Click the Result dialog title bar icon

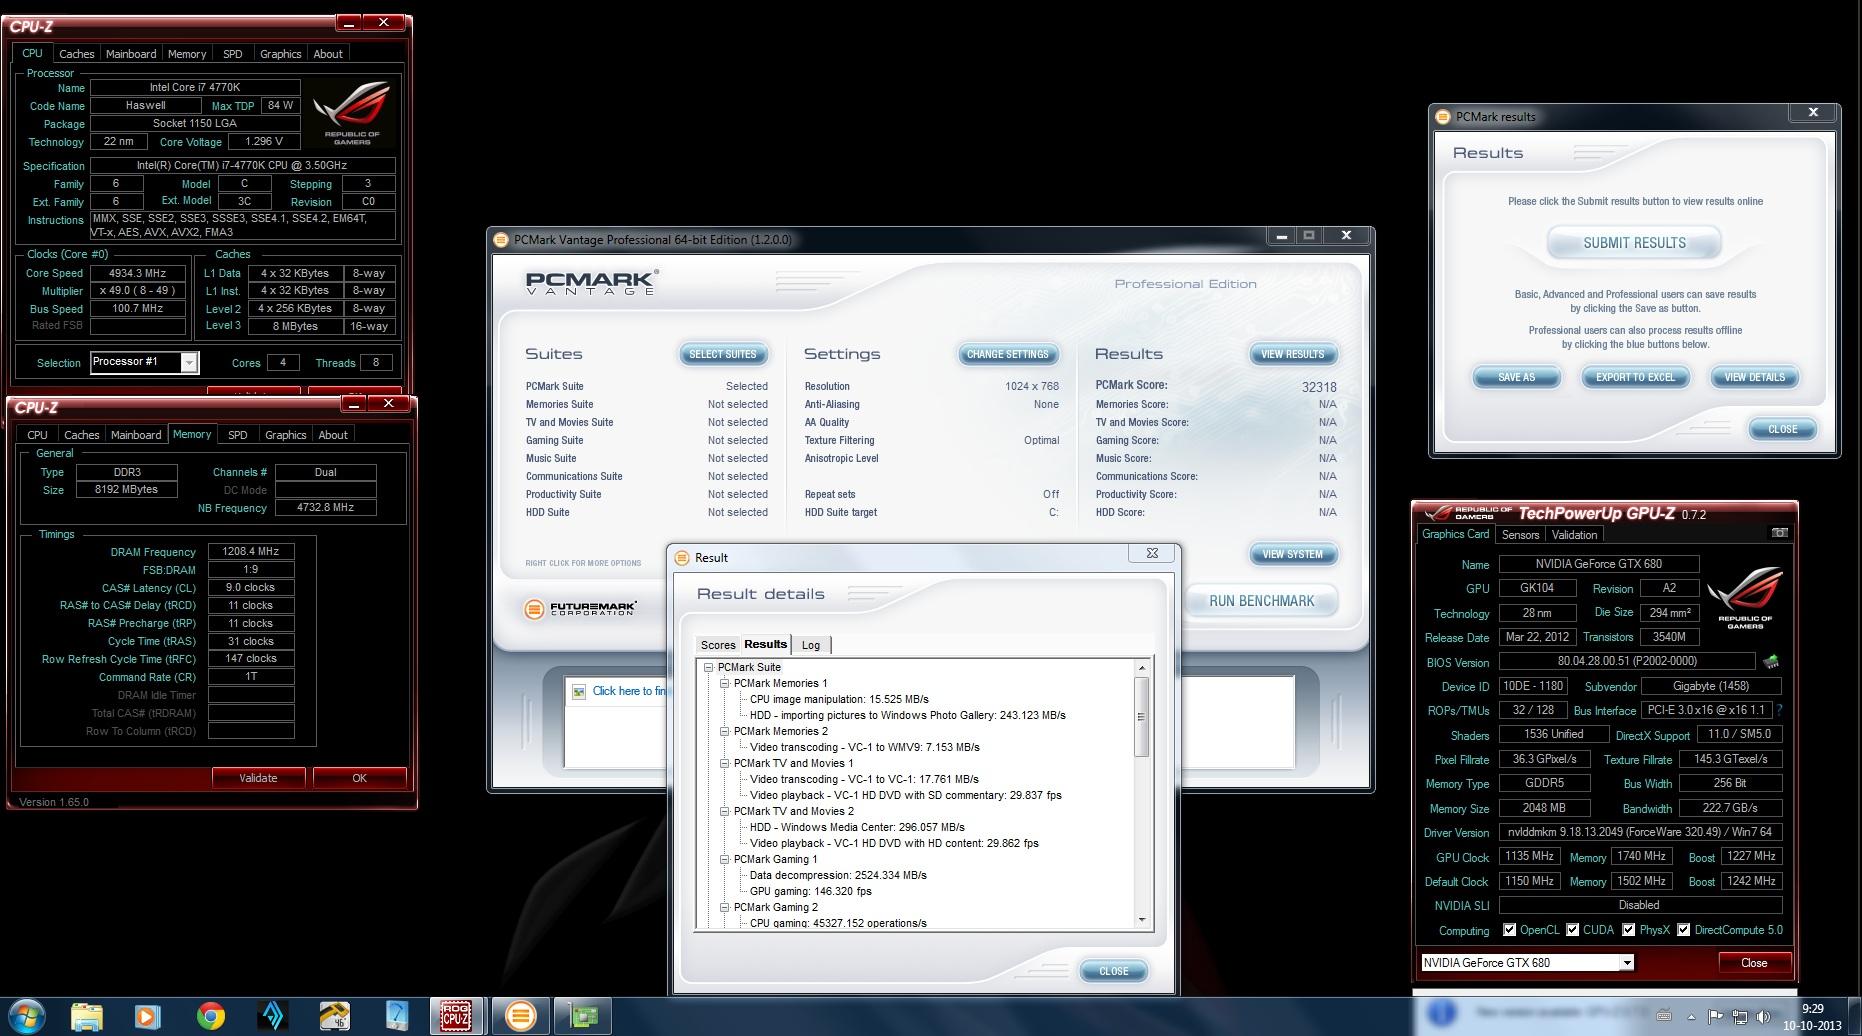[682, 557]
